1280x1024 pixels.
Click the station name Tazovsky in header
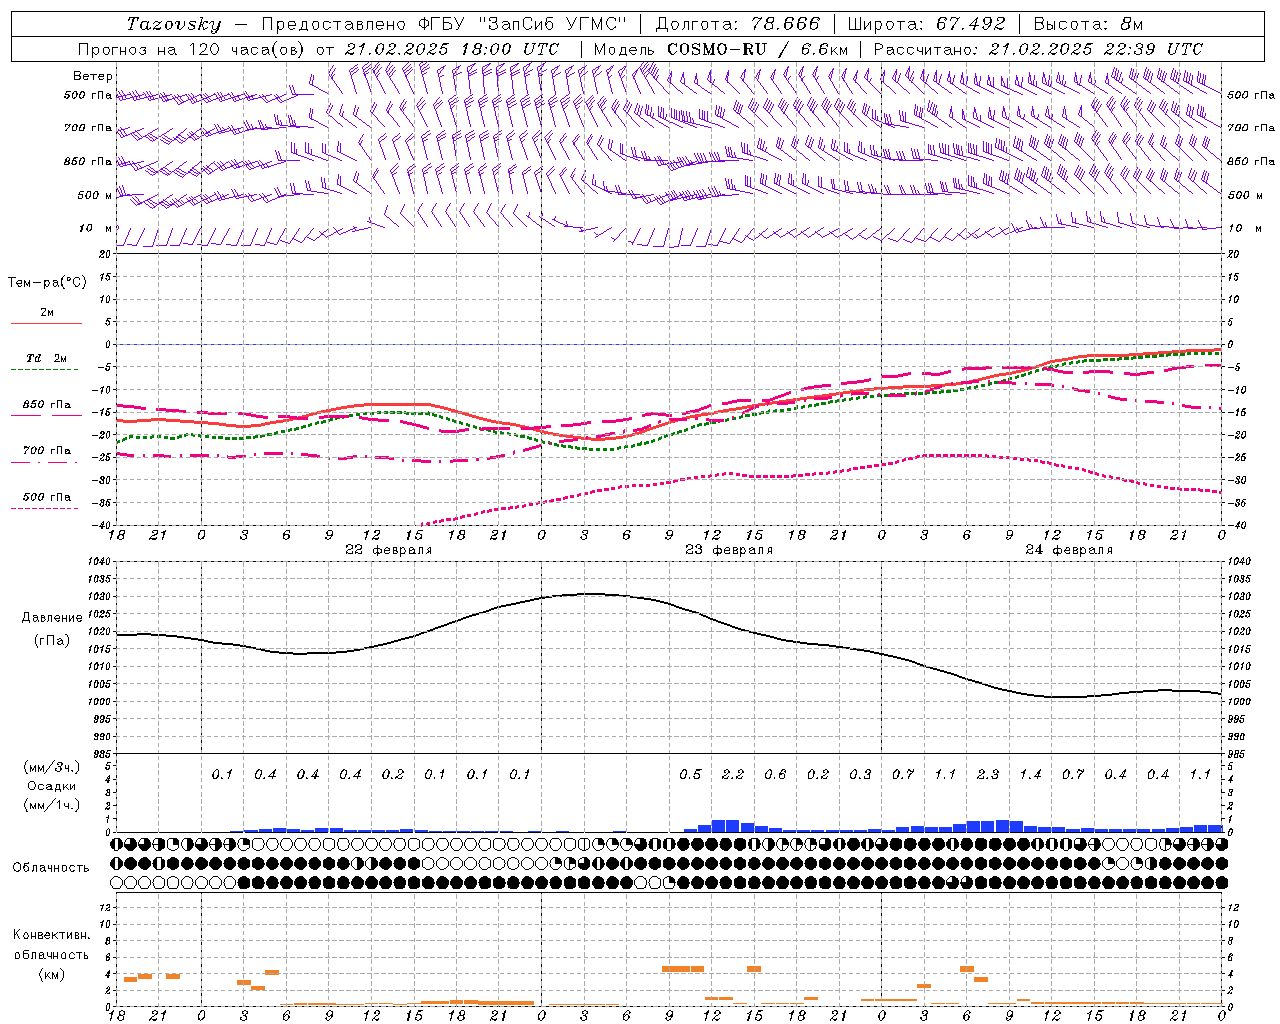click(x=174, y=24)
